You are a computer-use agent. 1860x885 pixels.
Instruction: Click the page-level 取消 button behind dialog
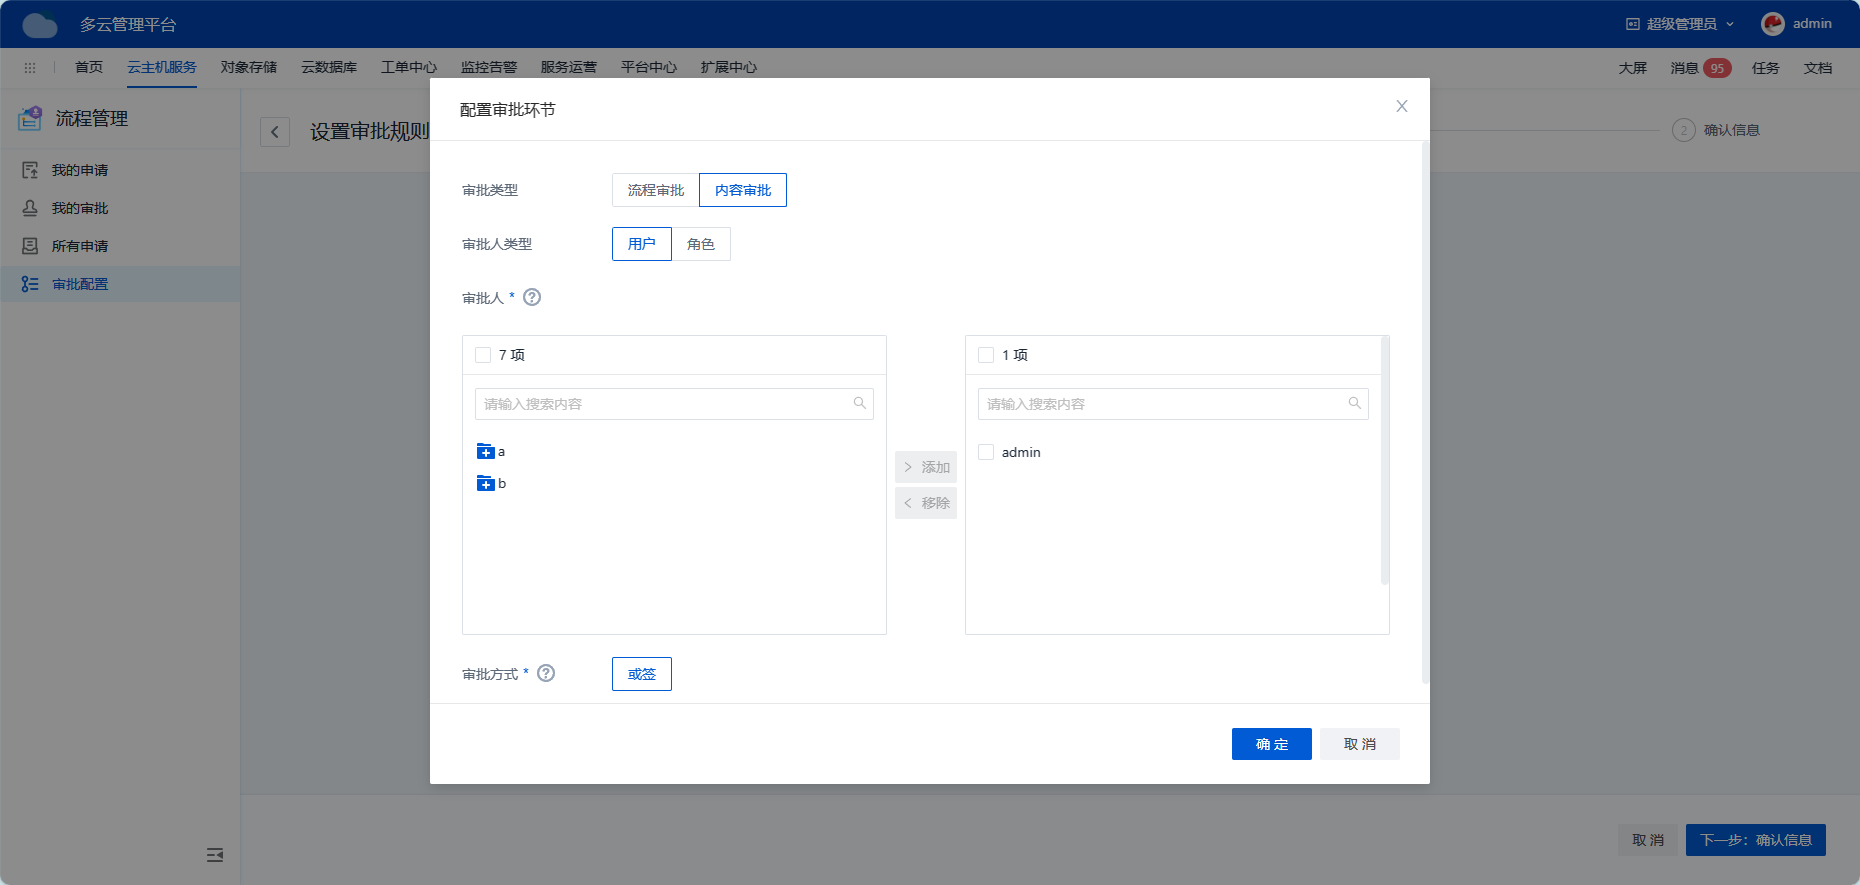tap(1649, 840)
